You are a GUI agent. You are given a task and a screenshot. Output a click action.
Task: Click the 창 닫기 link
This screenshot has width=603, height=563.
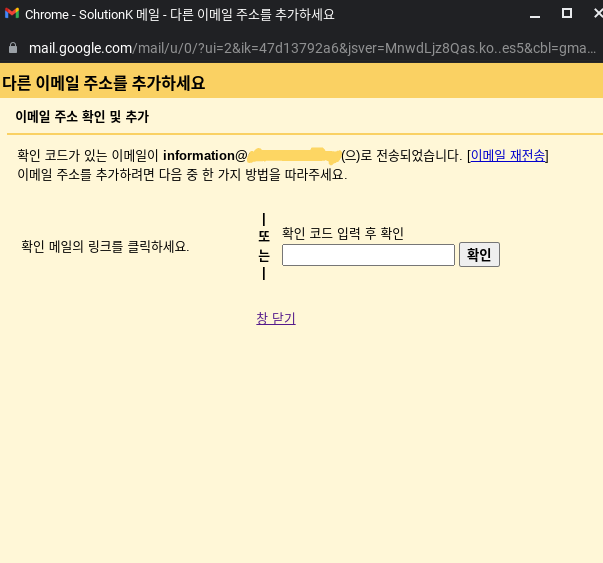(x=276, y=318)
